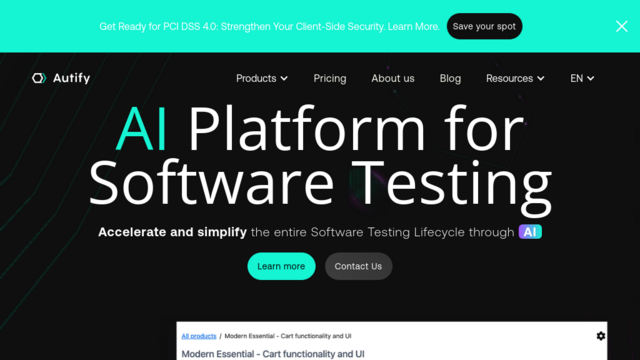Go to the Pricing page
Image resolution: width=640 pixels, height=360 pixels.
tap(330, 78)
